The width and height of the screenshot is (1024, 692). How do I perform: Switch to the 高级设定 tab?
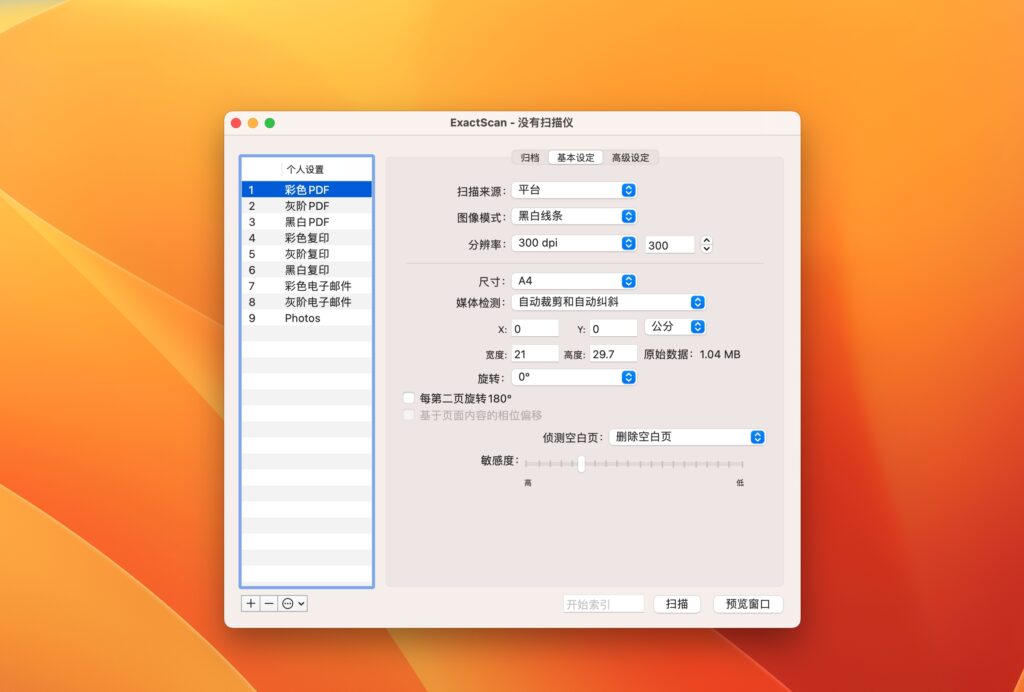coord(630,157)
